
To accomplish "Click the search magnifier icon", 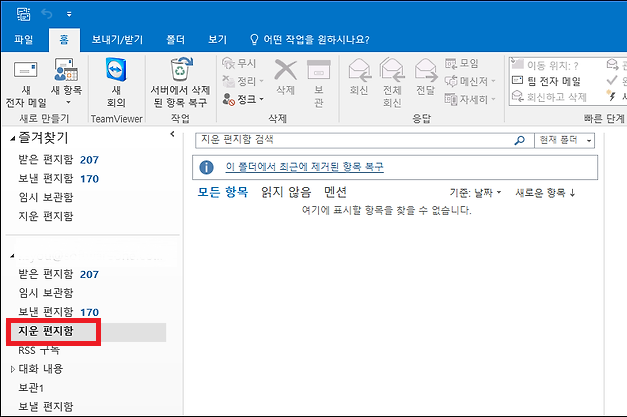I will (518, 141).
